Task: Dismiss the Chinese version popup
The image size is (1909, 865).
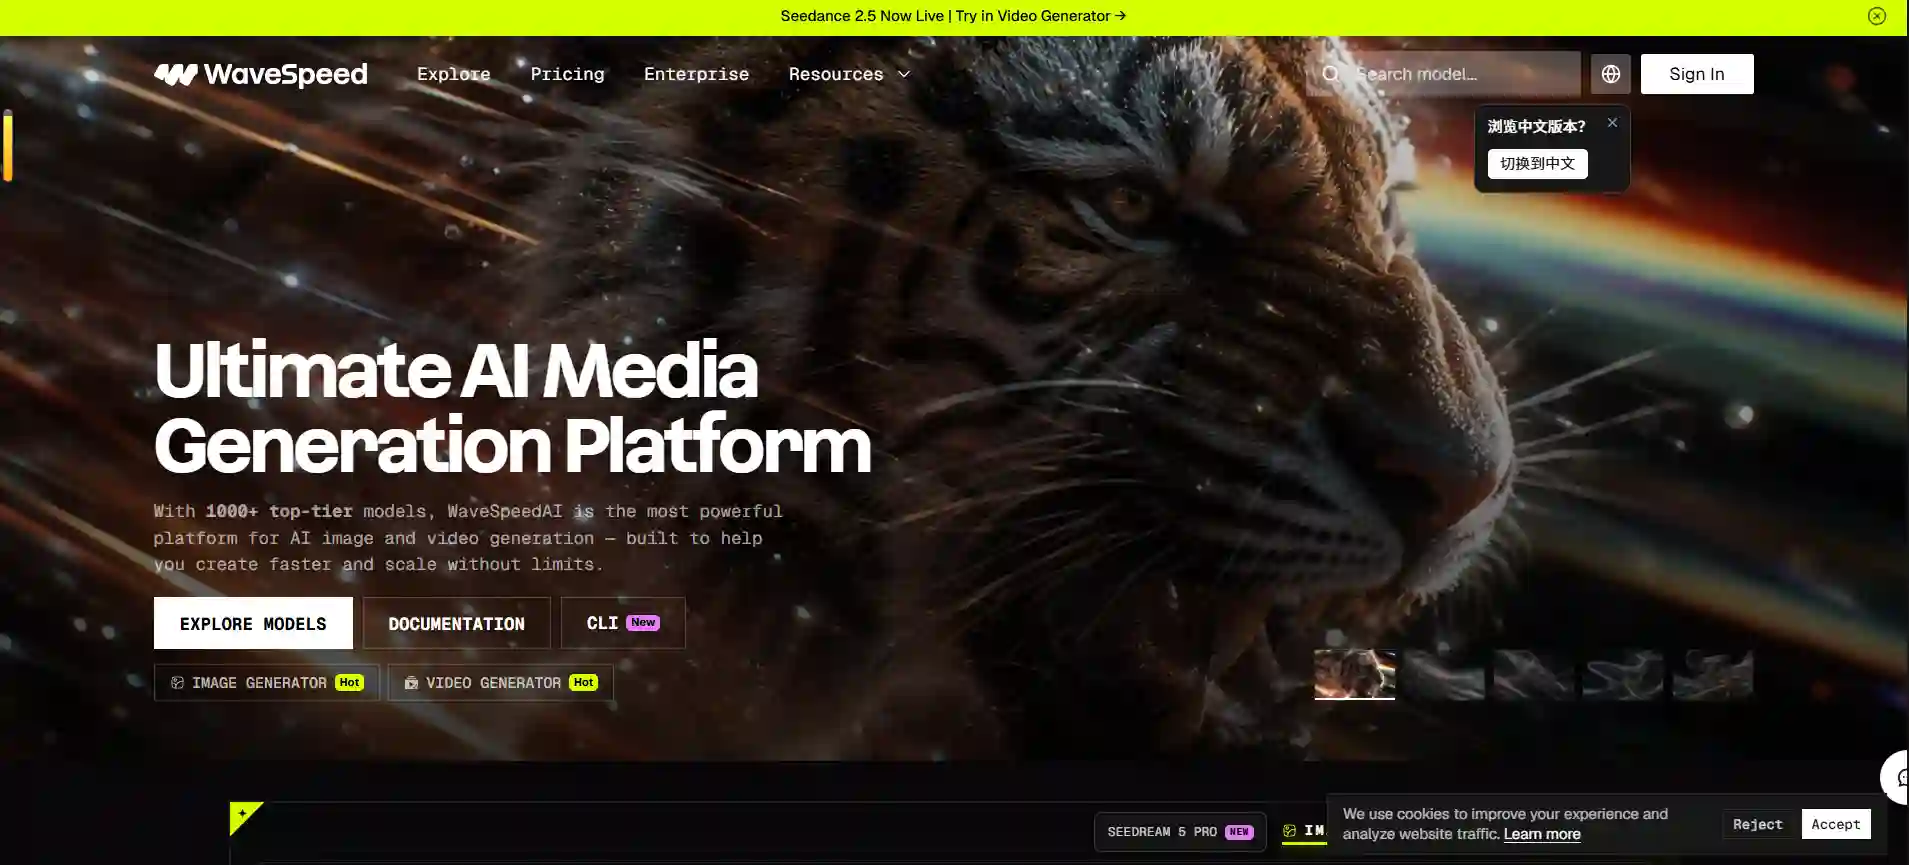Action: [x=1612, y=123]
